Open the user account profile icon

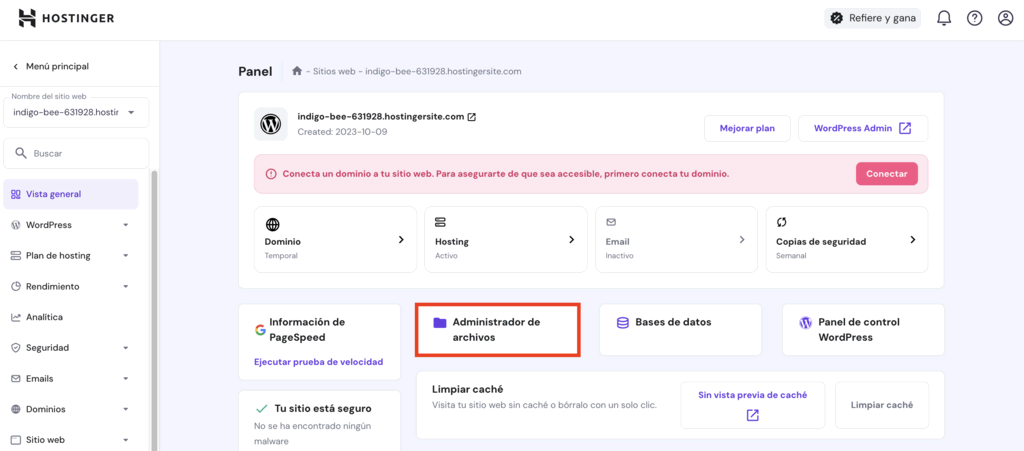(1005, 18)
